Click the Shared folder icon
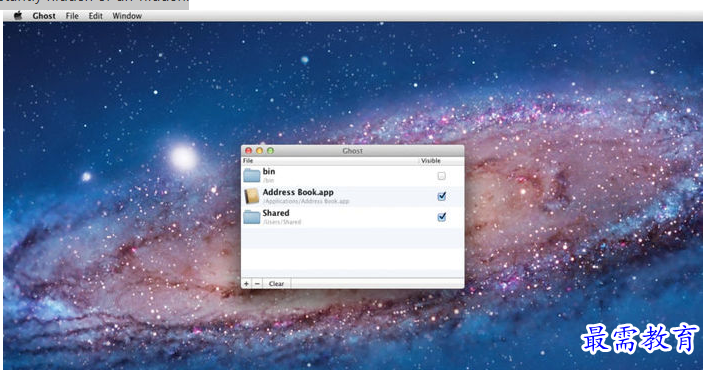 tap(252, 217)
